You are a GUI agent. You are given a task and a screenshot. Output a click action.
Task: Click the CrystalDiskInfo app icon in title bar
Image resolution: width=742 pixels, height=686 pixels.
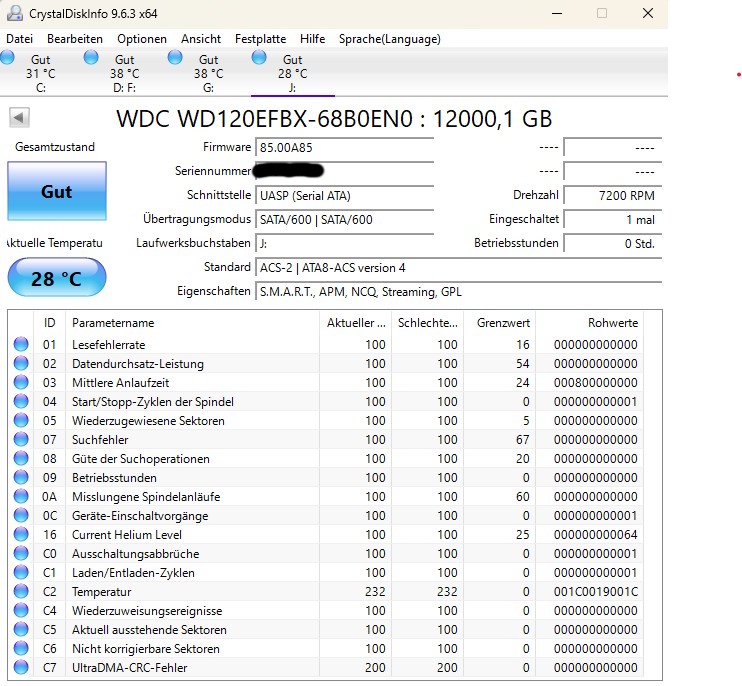pyautogui.click(x=14, y=13)
